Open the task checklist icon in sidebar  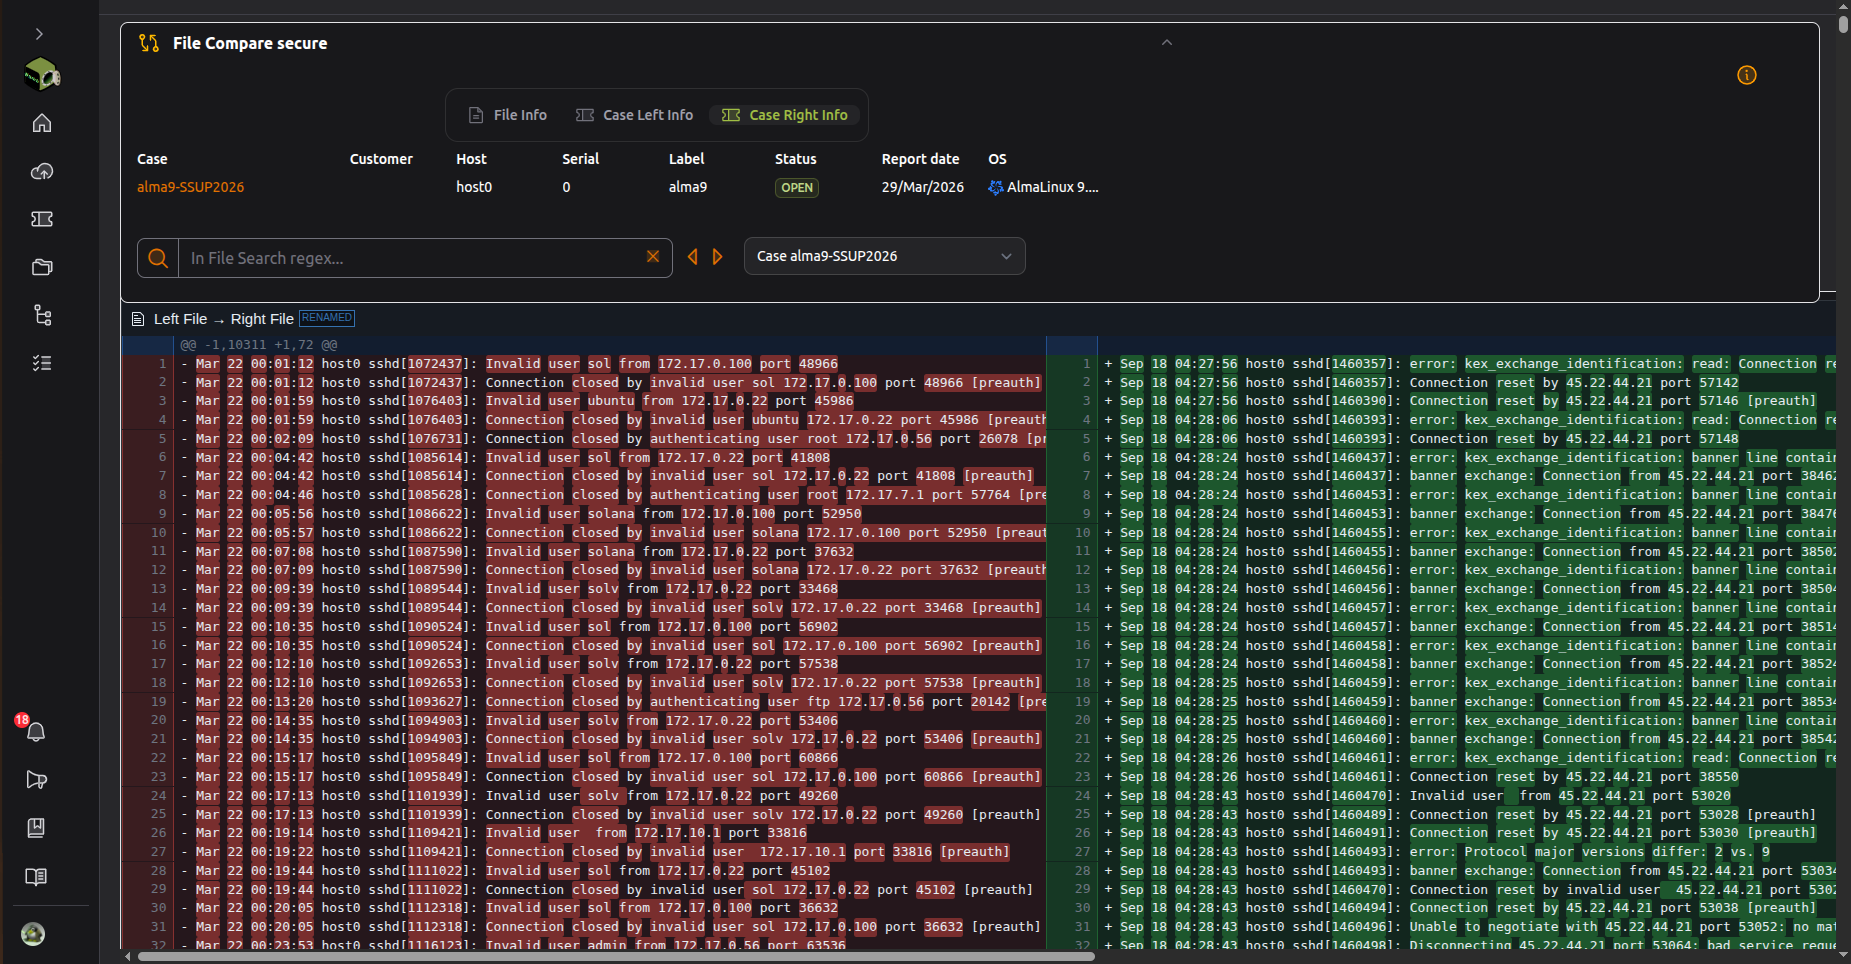pyautogui.click(x=42, y=363)
